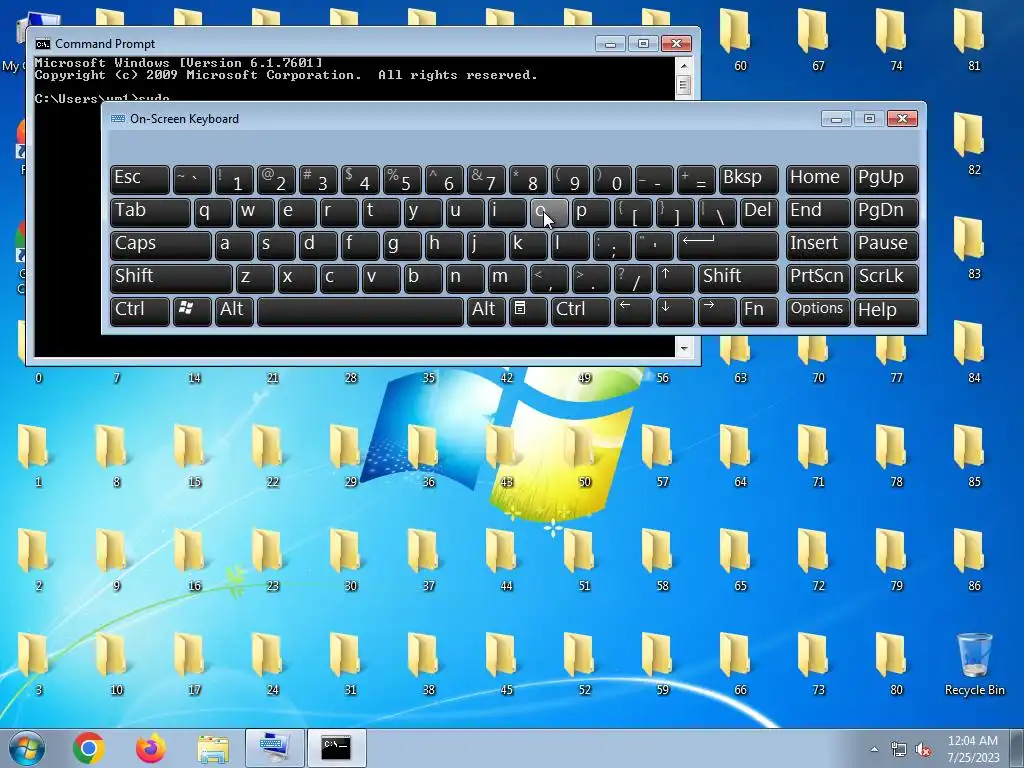The image size is (1024, 768).
Task: Click the number 5 key
Action: point(401,178)
